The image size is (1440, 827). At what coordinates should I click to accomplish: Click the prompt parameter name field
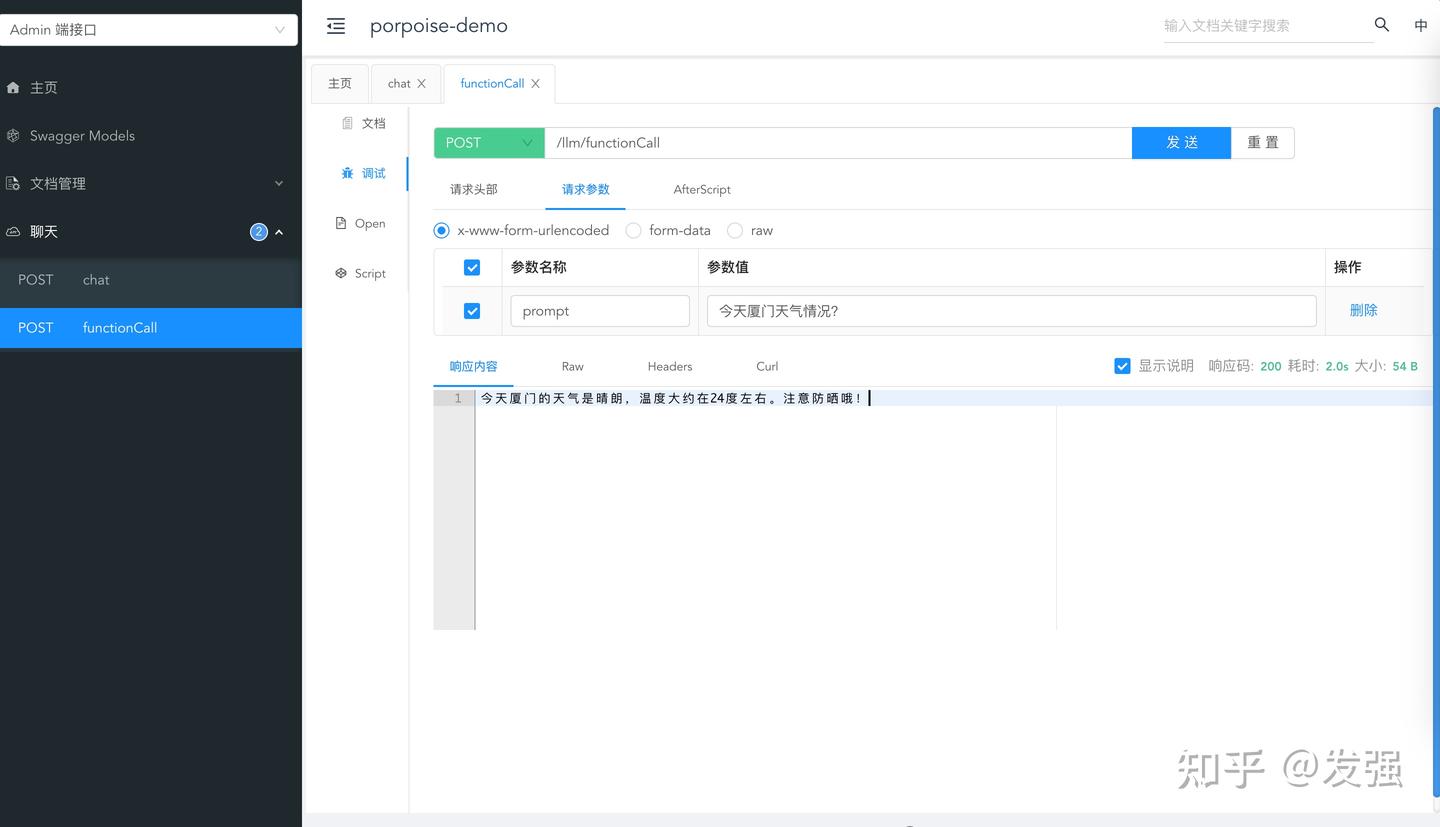tap(600, 311)
